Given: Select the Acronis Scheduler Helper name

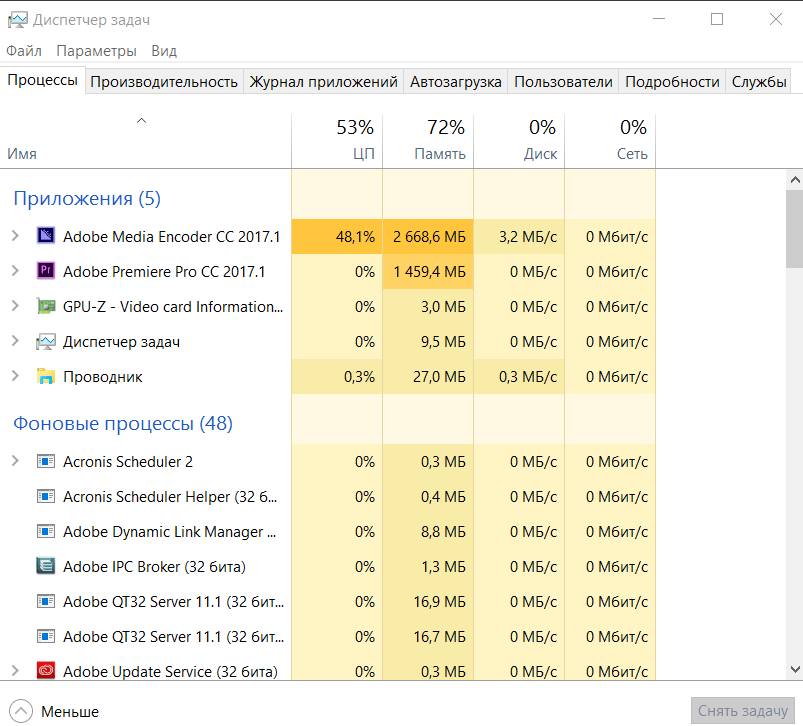Looking at the screenshot, I should [x=170, y=497].
